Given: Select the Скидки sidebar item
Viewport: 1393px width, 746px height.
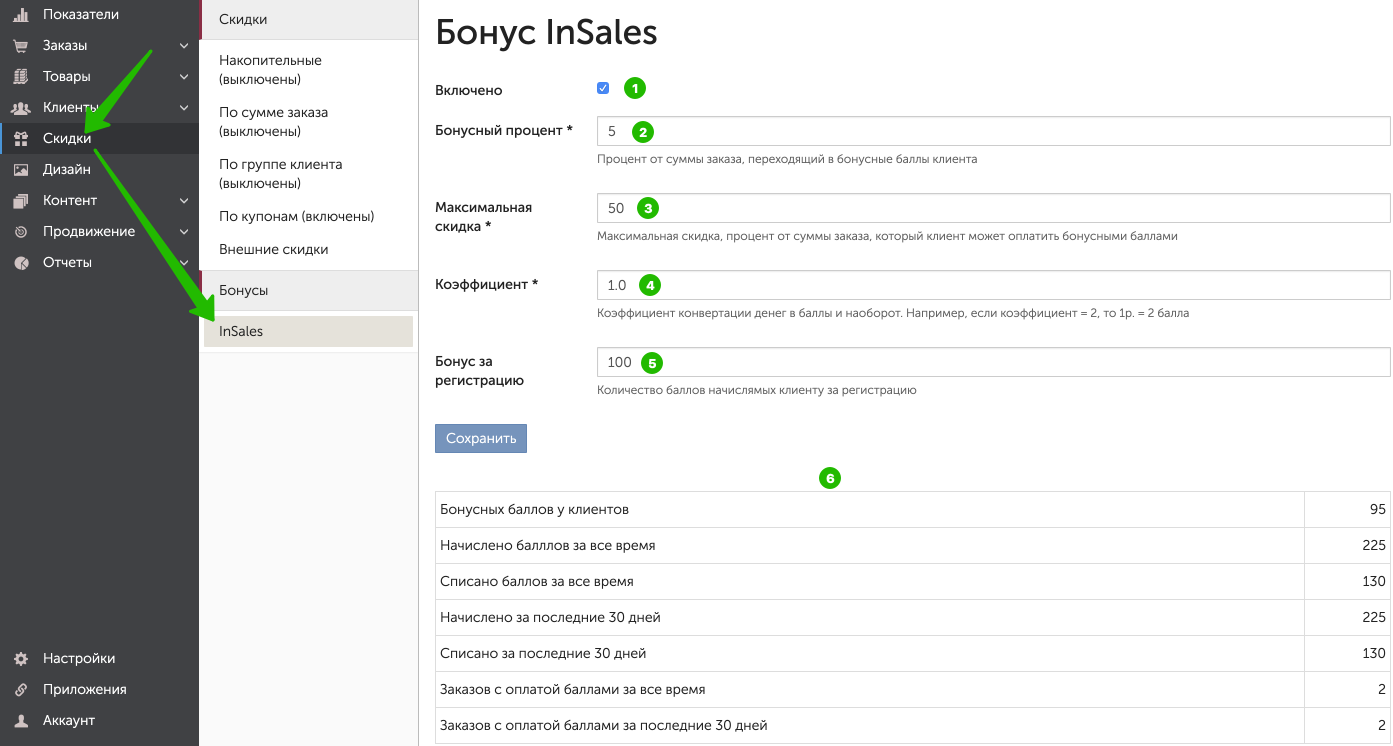Looking at the screenshot, I should [x=99, y=138].
